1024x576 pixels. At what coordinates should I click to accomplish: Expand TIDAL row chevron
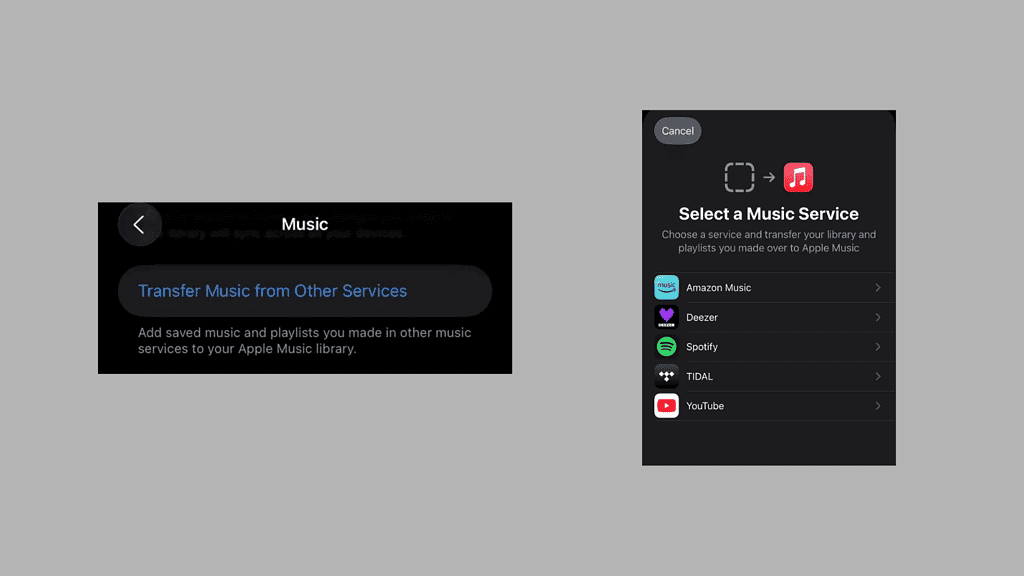tap(878, 376)
